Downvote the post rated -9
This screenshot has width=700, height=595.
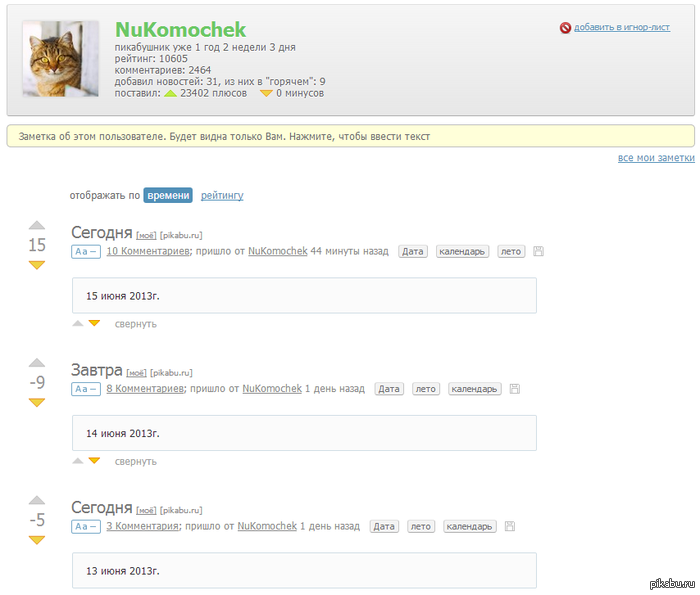(x=37, y=403)
